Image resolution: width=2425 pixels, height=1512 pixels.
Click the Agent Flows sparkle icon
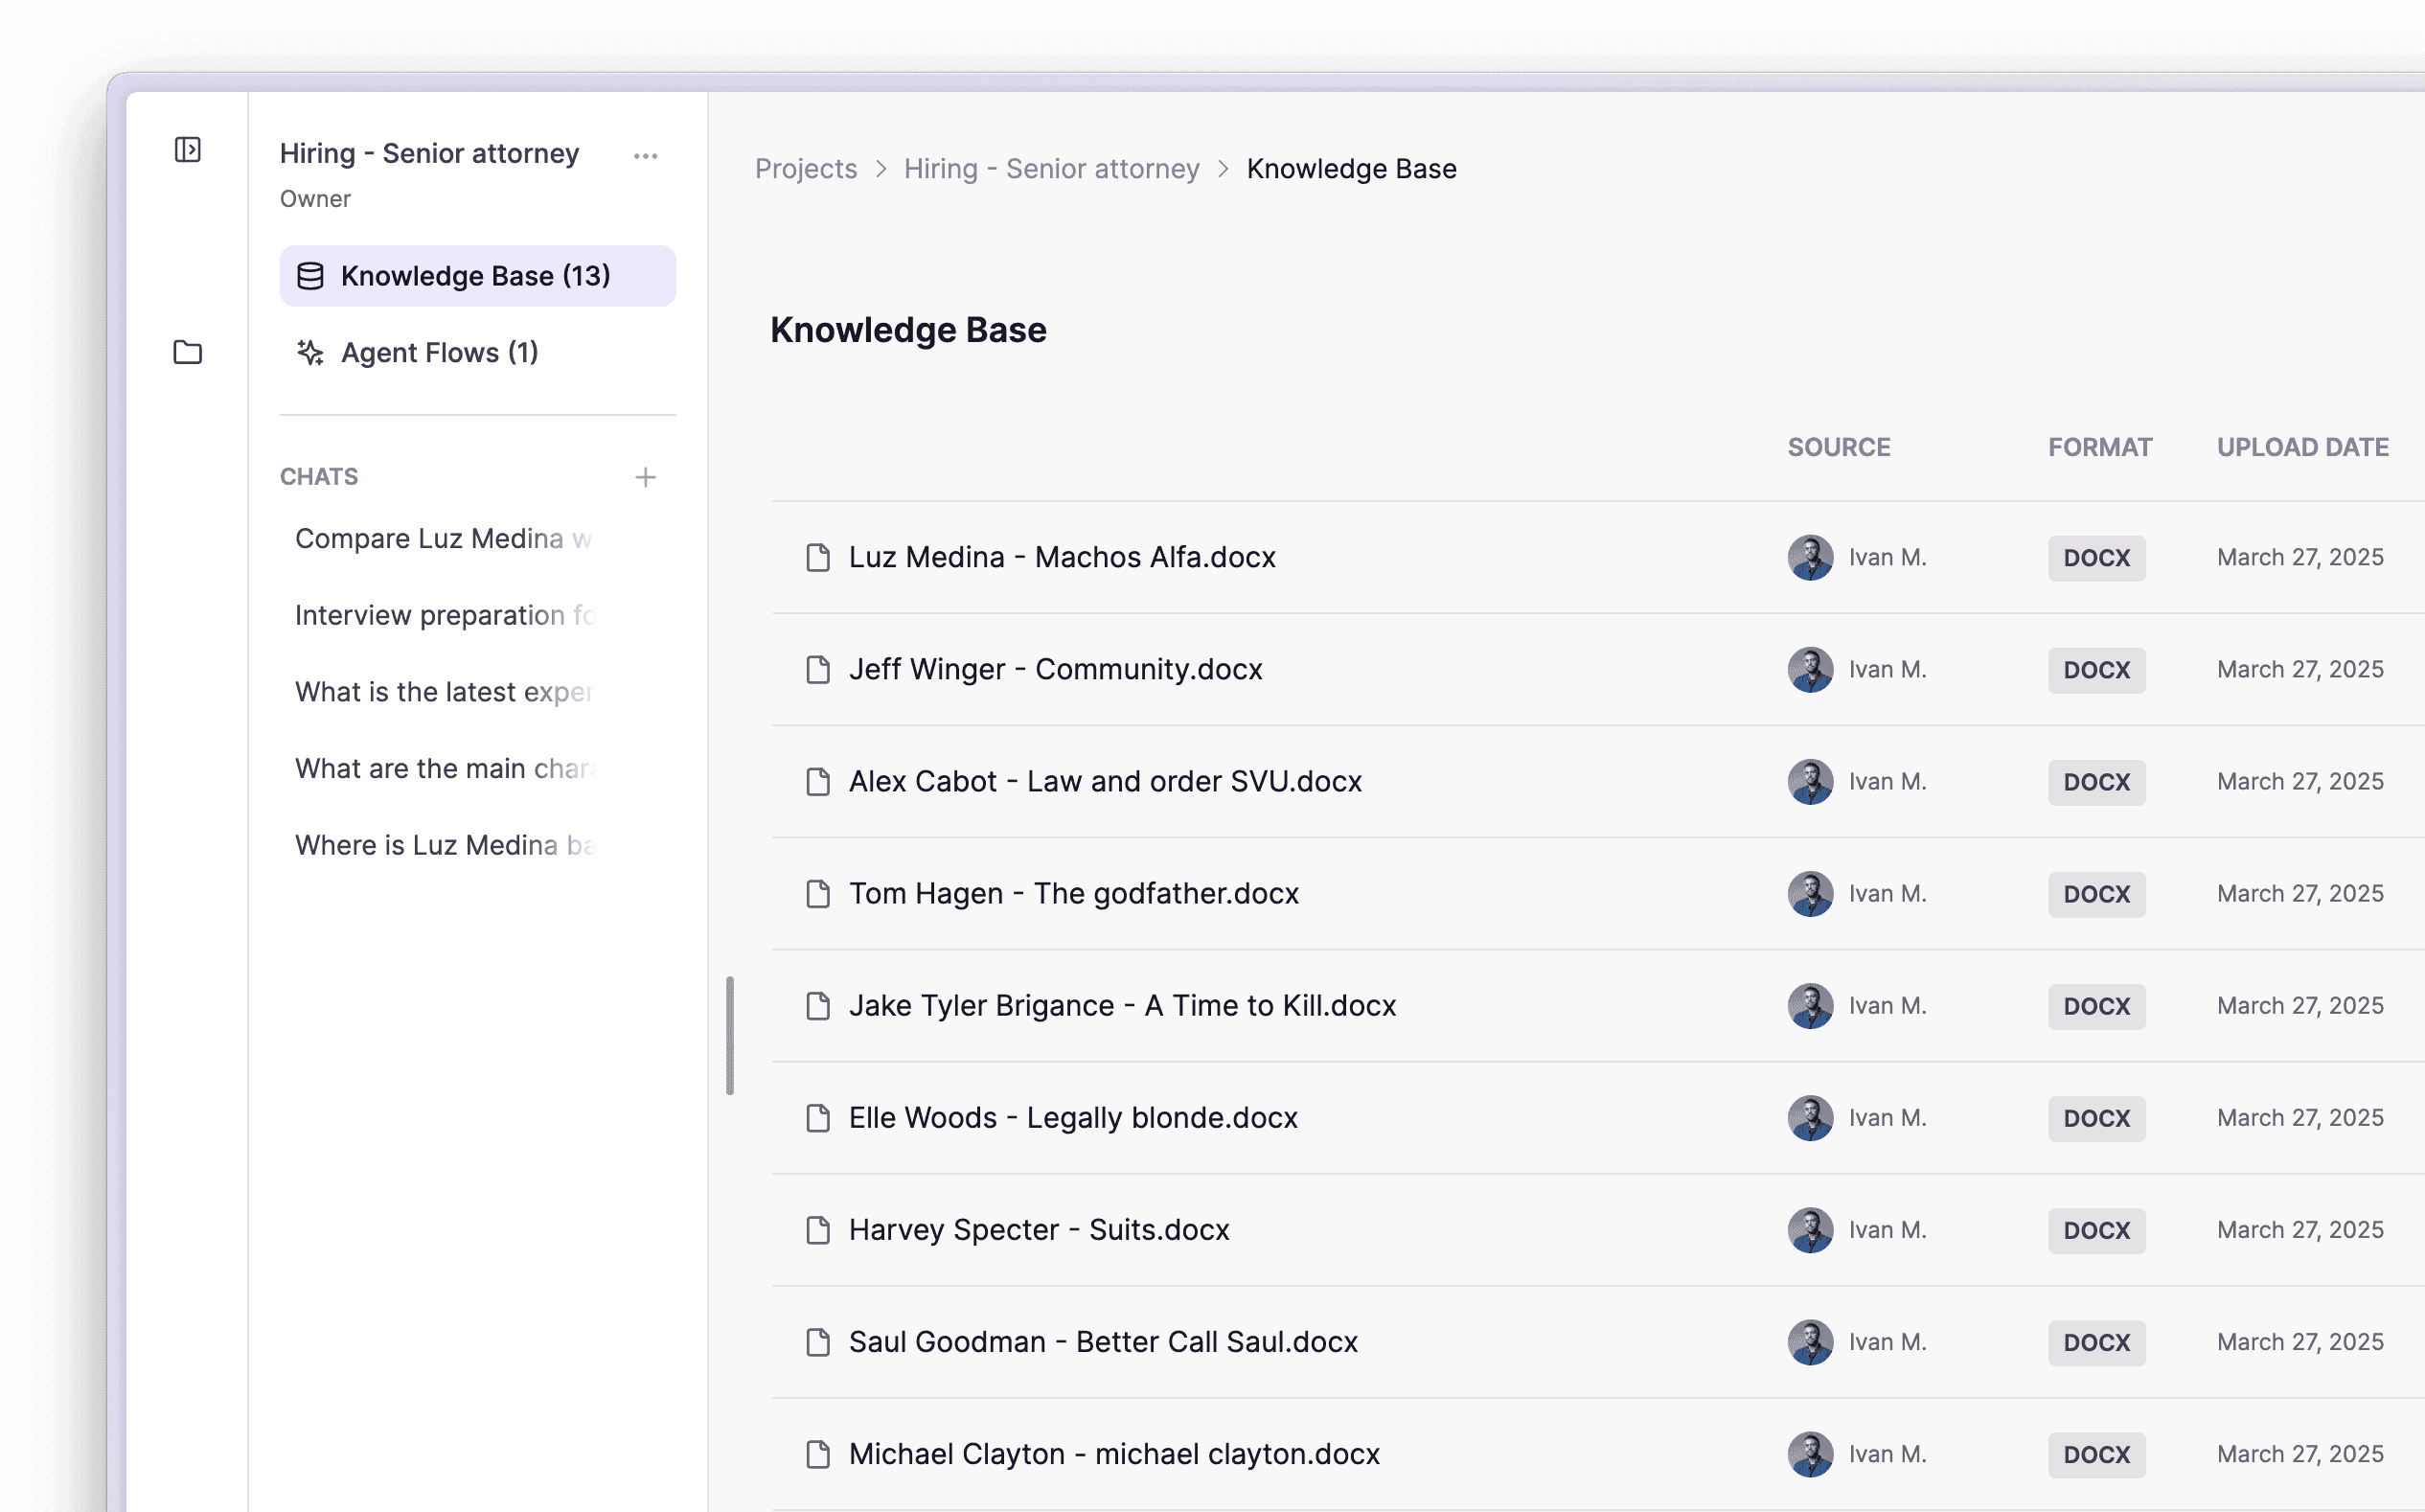tap(310, 352)
